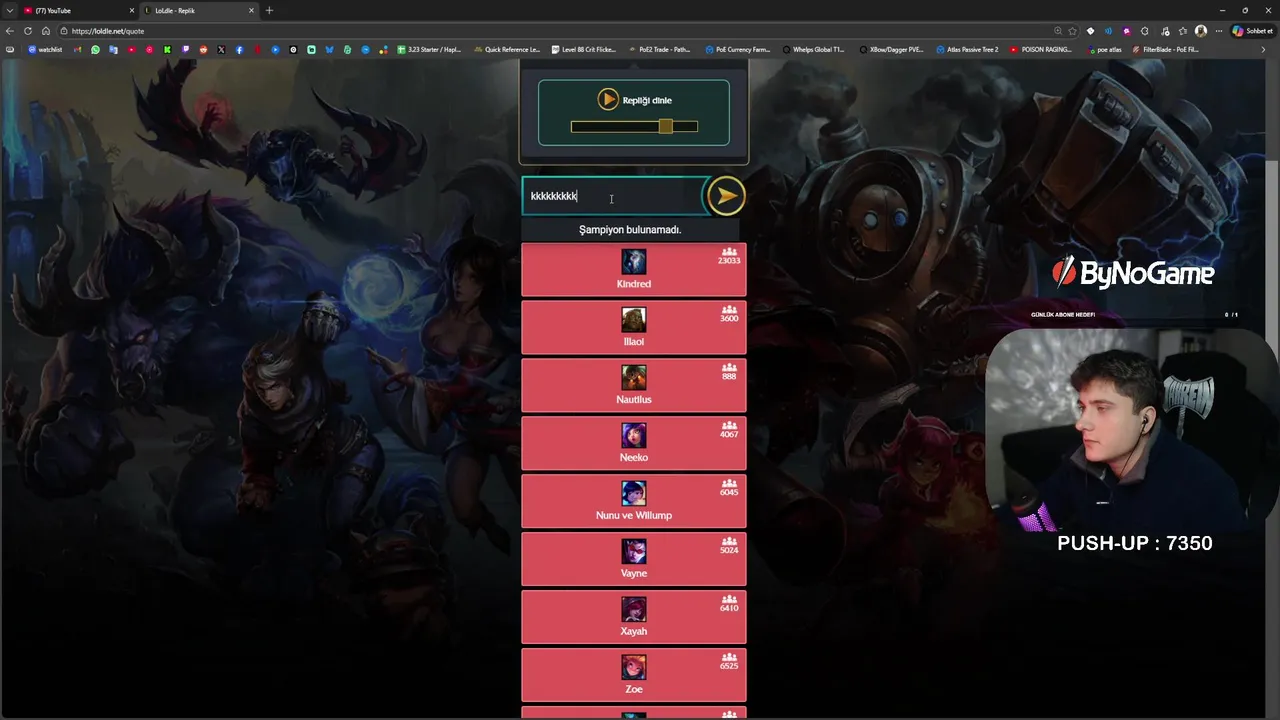Open the Facebook bookmark icon
The width and height of the screenshot is (1280, 720).
[x=239, y=49]
